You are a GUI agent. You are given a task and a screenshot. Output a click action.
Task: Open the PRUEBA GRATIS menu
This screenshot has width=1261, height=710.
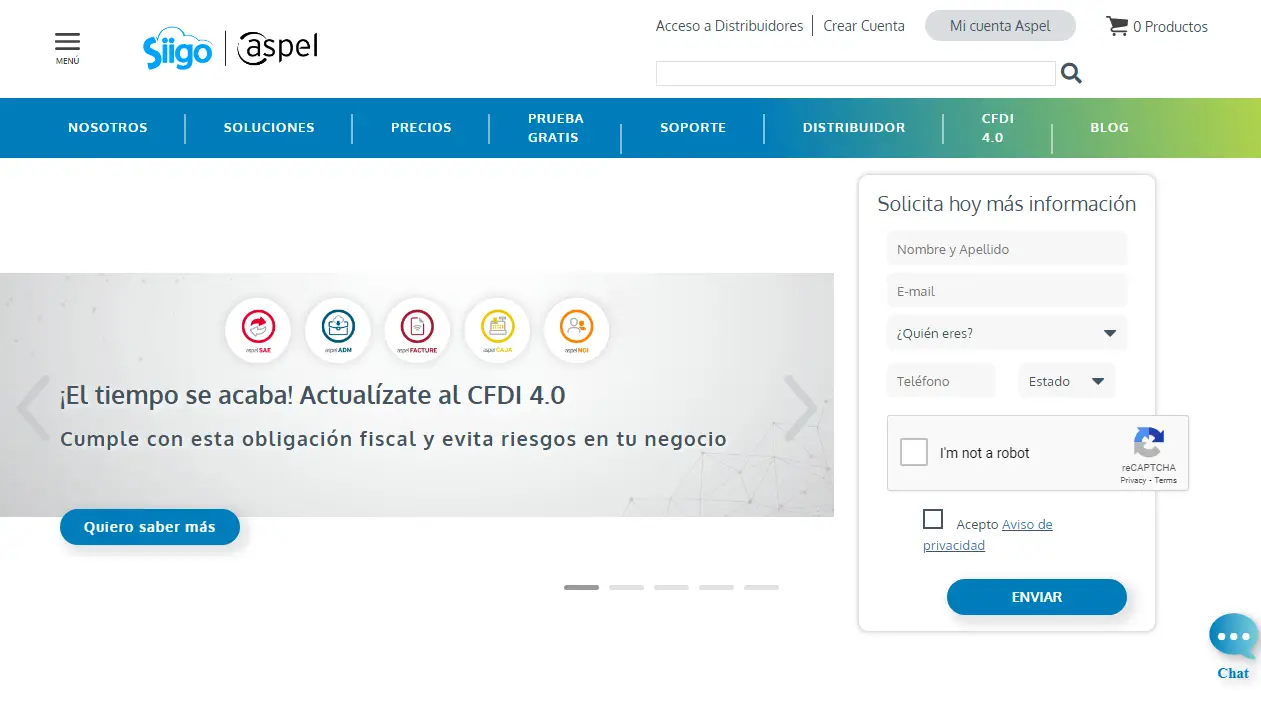click(556, 128)
